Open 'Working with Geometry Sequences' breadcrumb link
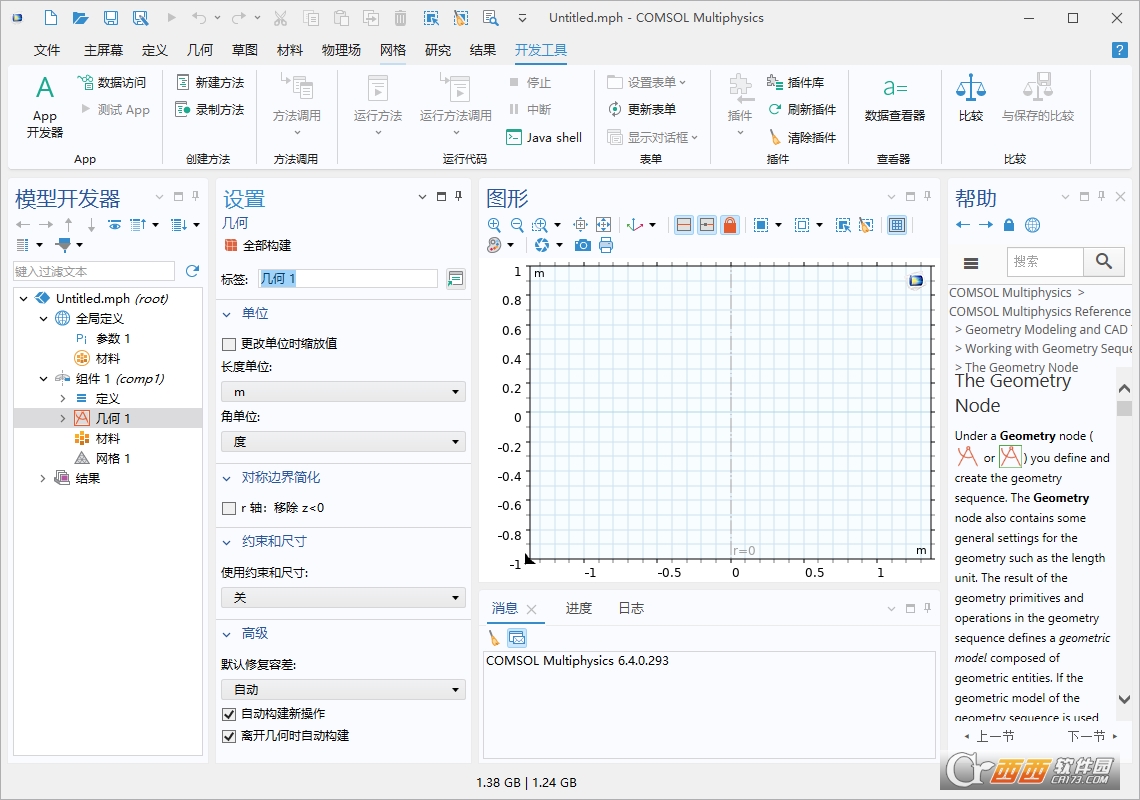Image resolution: width=1140 pixels, height=800 pixels. pyautogui.click(x=1048, y=348)
